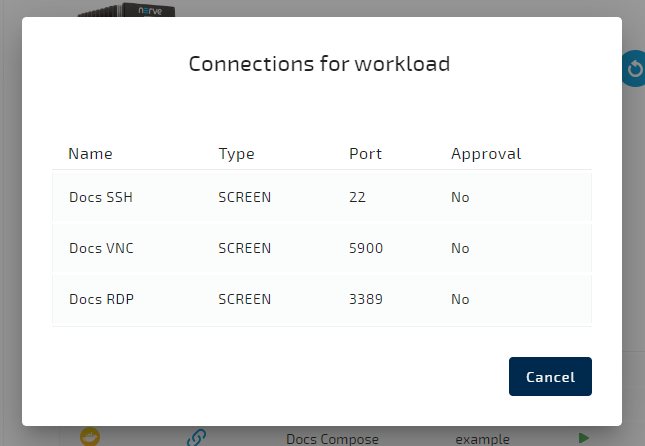The height and width of the screenshot is (446, 645).
Task: Select the Docs RDP connection name
Action: [101, 299]
